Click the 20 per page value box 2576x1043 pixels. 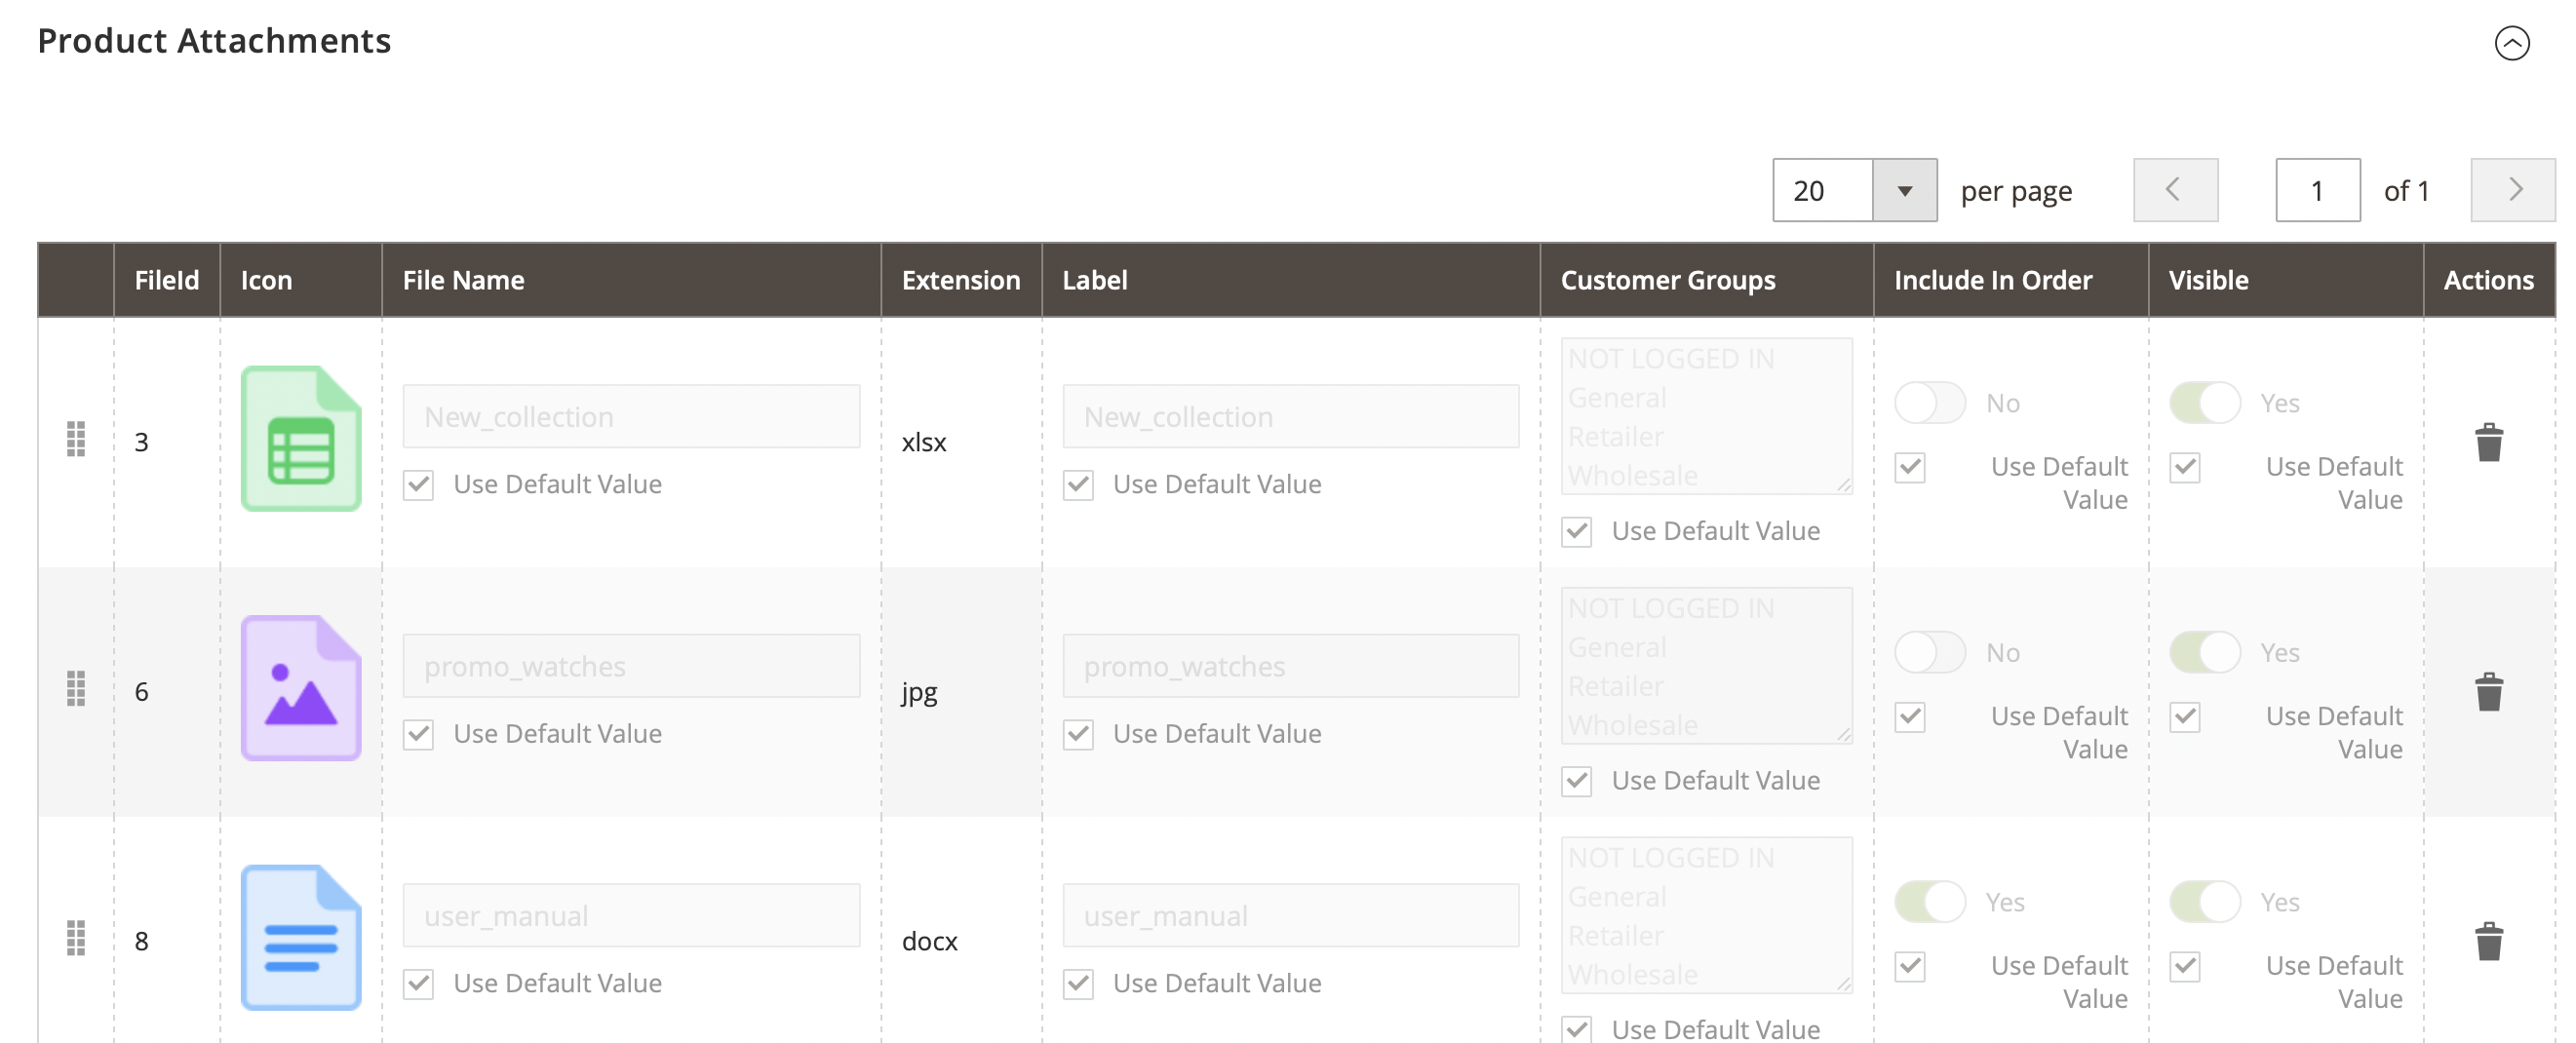click(x=1822, y=190)
